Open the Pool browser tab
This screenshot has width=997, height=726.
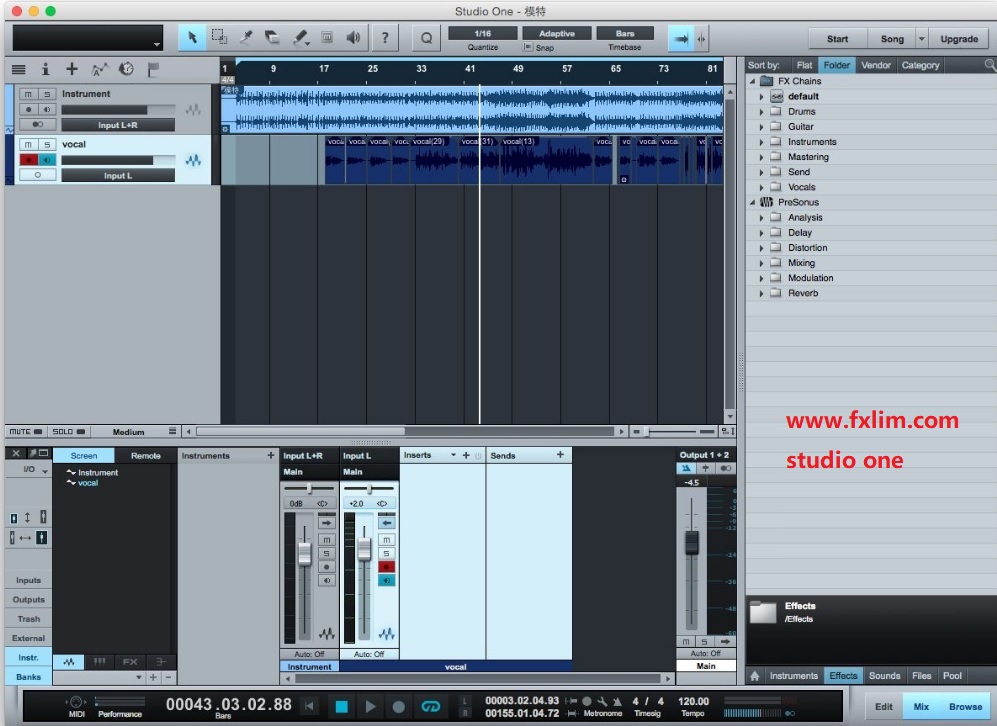click(952, 676)
